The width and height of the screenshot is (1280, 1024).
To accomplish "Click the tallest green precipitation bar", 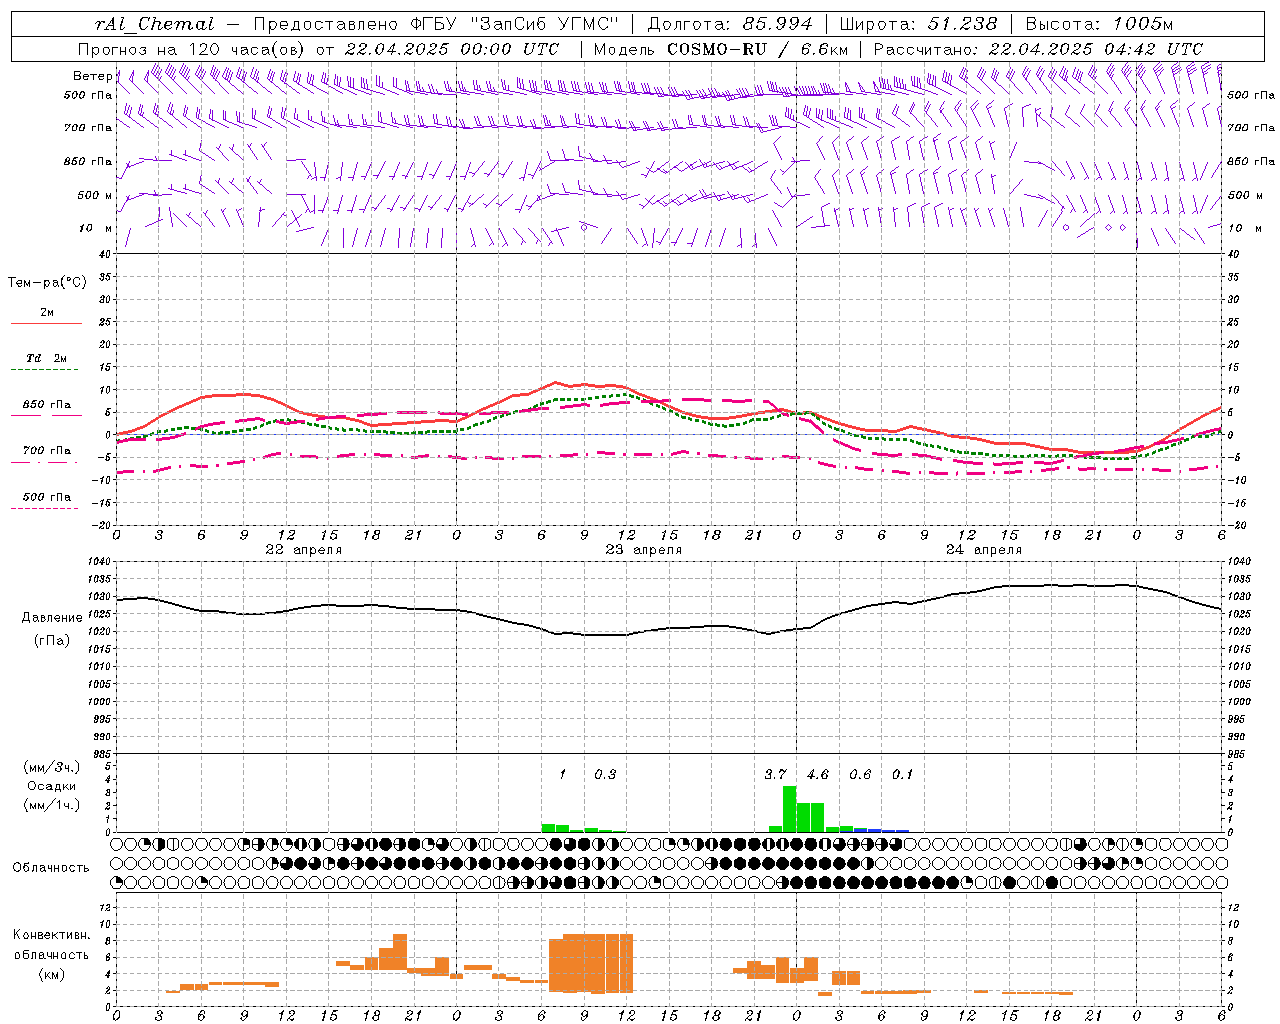I will tap(790, 809).
